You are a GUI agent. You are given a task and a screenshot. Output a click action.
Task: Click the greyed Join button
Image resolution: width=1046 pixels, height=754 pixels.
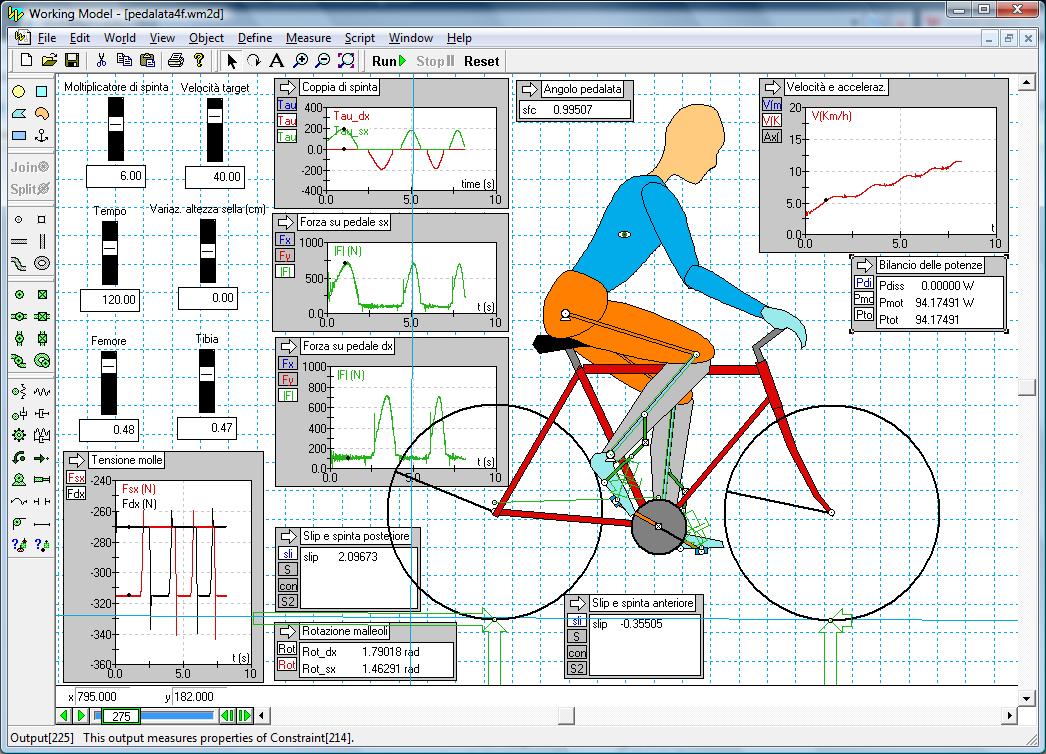(30, 167)
